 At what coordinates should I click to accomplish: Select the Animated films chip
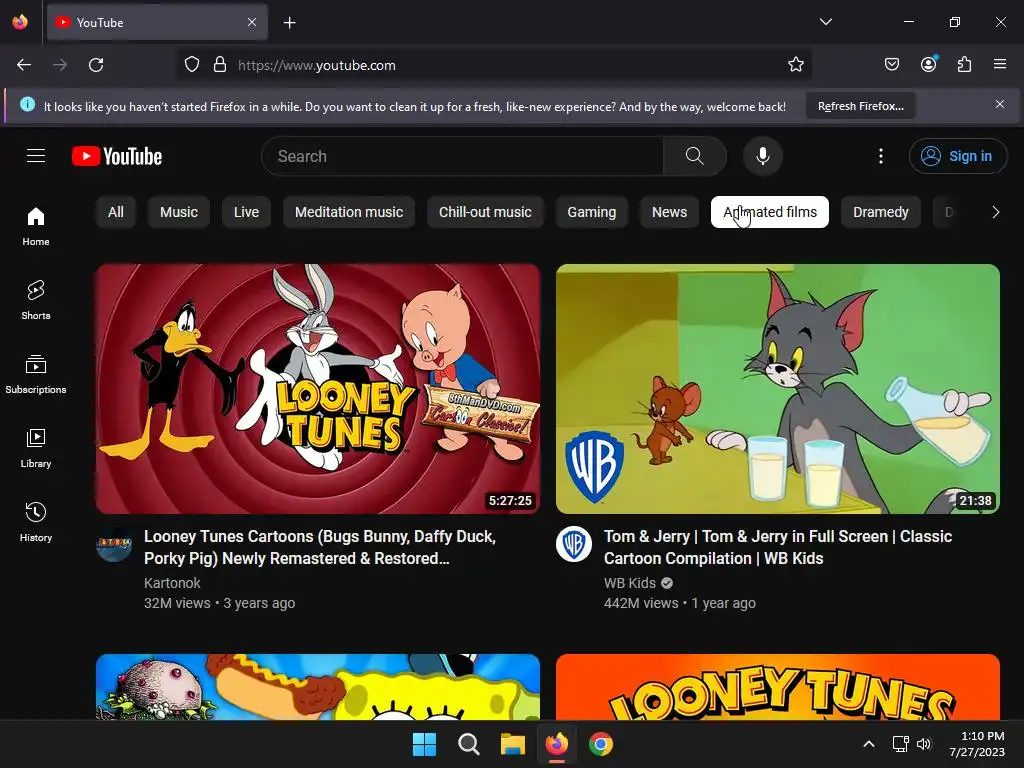pyautogui.click(x=770, y=212)
